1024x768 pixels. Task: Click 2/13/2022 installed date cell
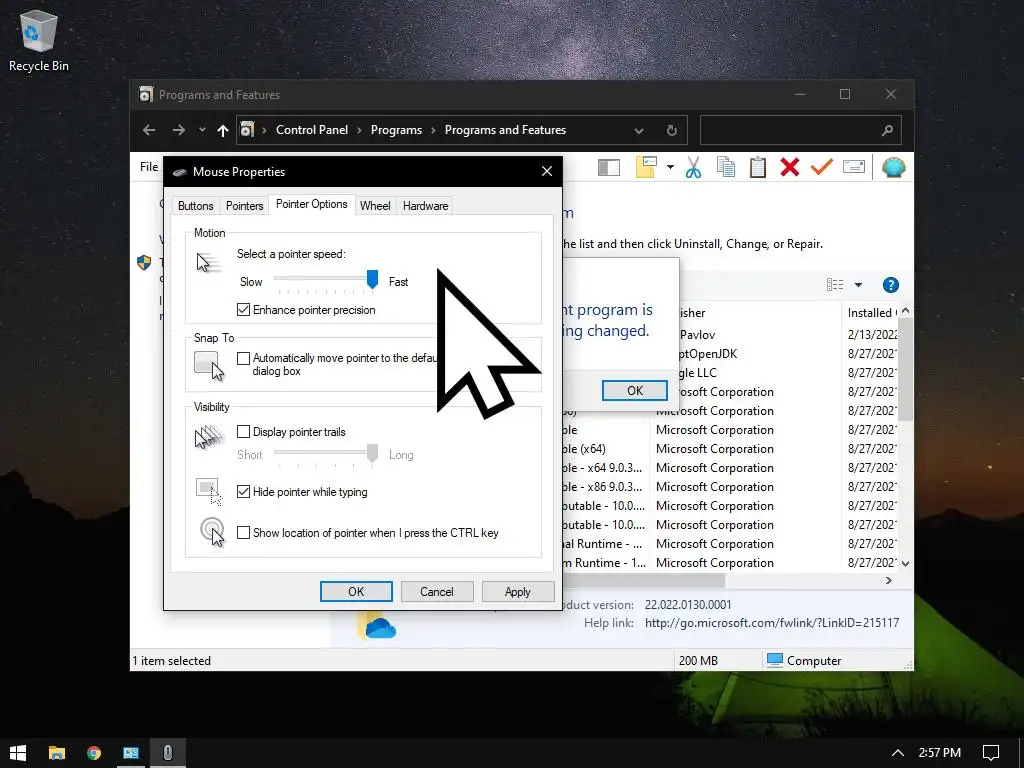click(x=872, y=334)
